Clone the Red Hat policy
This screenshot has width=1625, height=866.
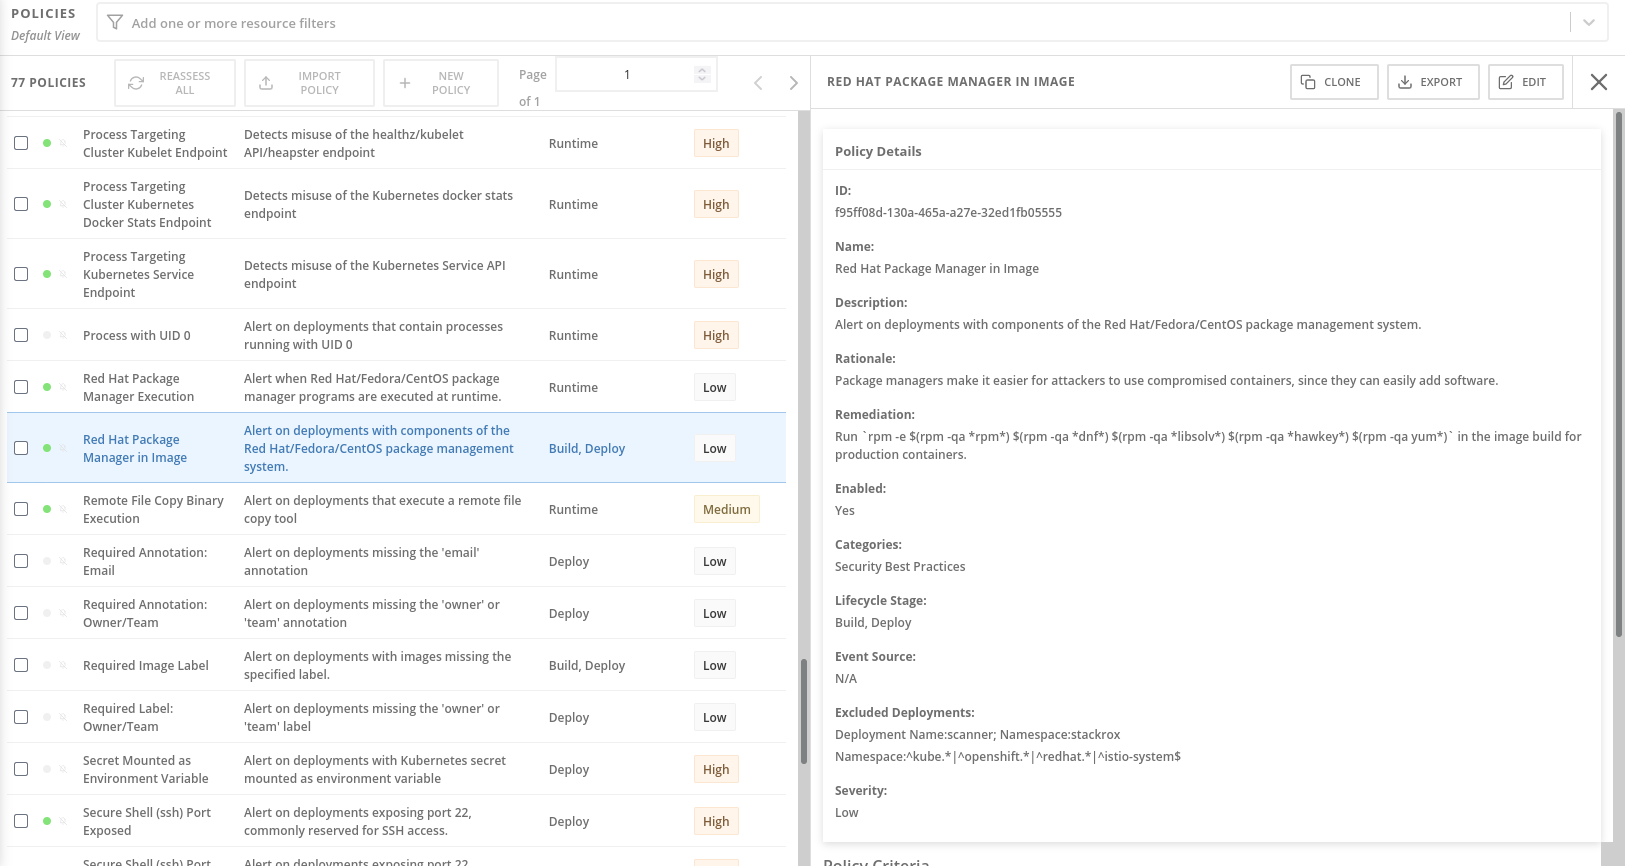(x=1334, y=82)
